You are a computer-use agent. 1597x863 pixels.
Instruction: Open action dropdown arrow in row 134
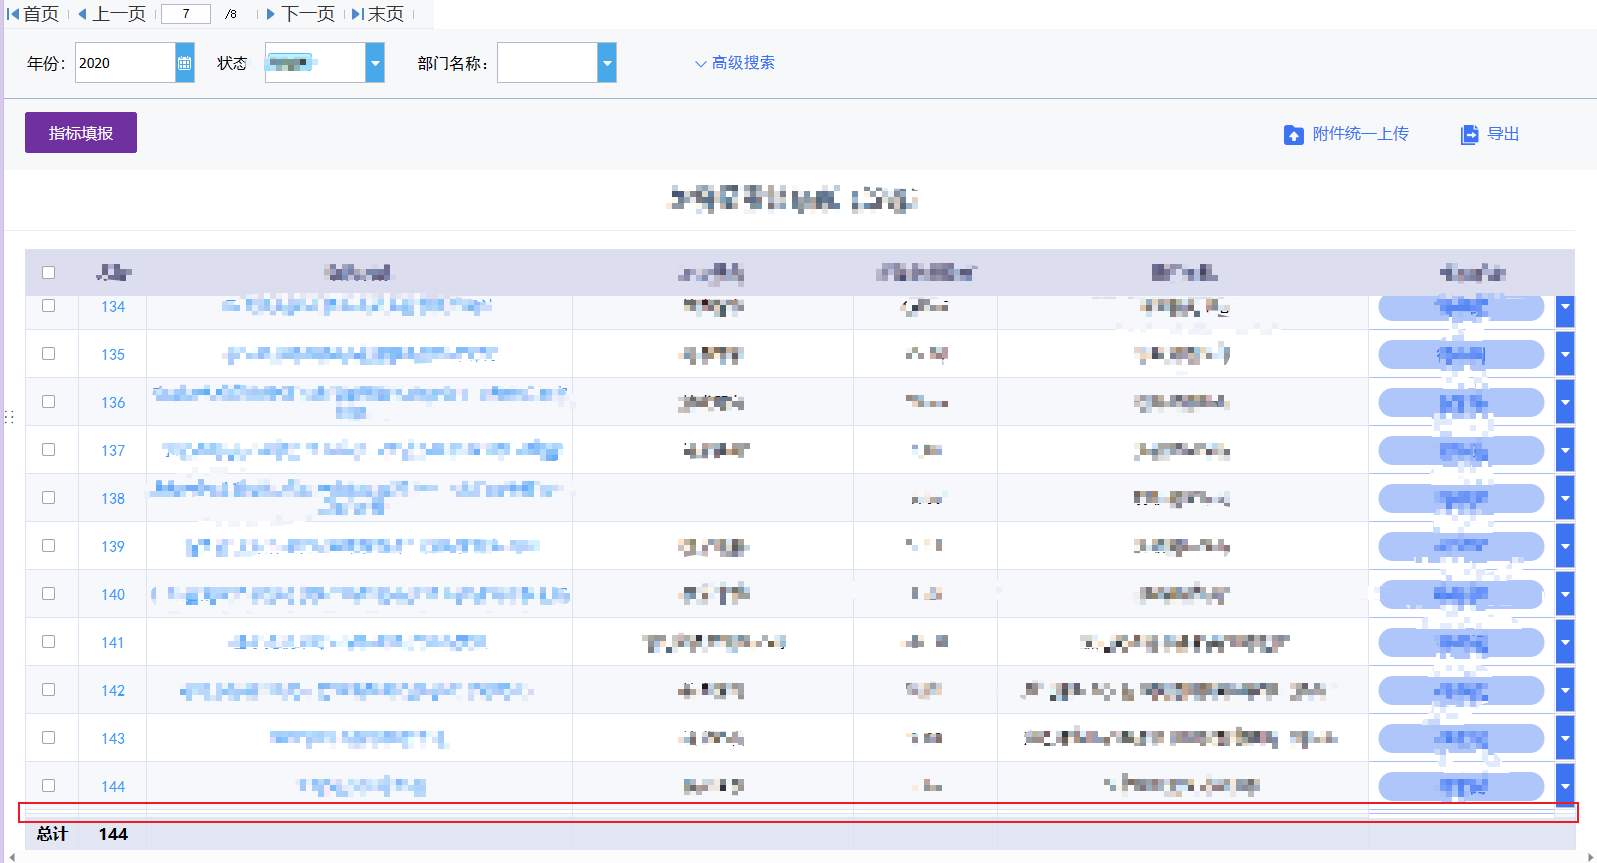click(x=1565, y=311)
